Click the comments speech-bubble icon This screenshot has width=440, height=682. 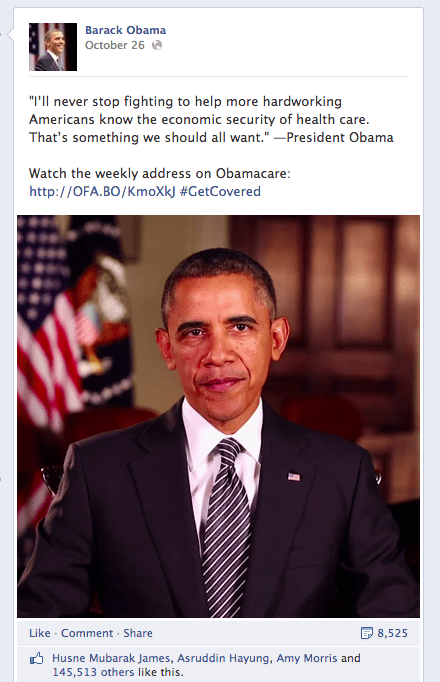367,633
